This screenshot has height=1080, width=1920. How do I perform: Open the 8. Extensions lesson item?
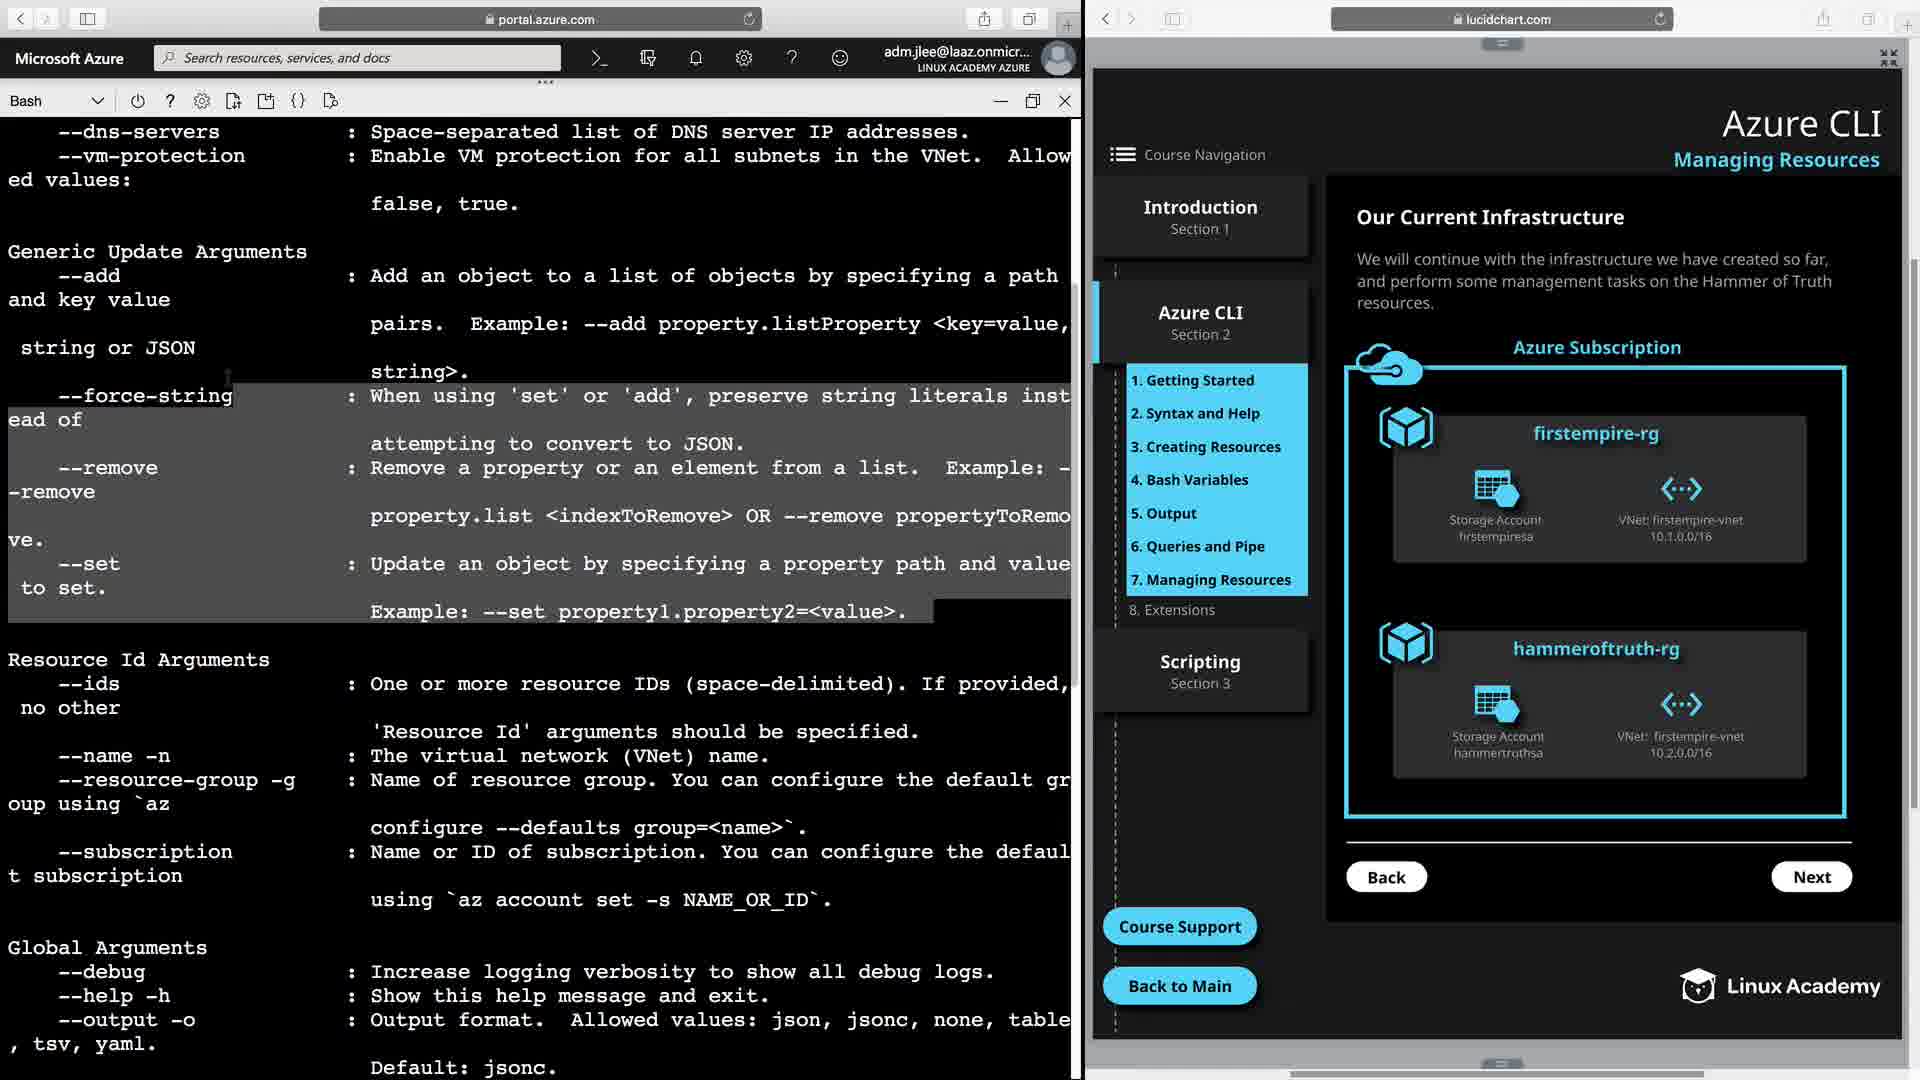pyautogui.click(x=1171, y=610)
